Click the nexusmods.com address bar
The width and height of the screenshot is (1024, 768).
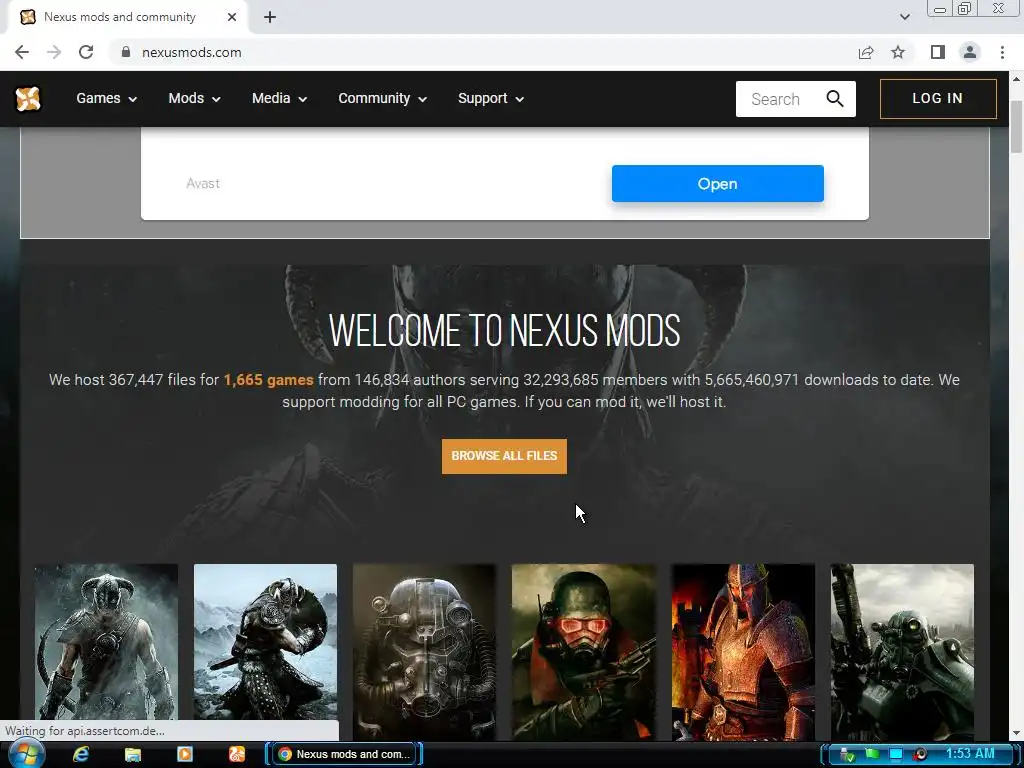pyautogui.click(x=483, y=52)
